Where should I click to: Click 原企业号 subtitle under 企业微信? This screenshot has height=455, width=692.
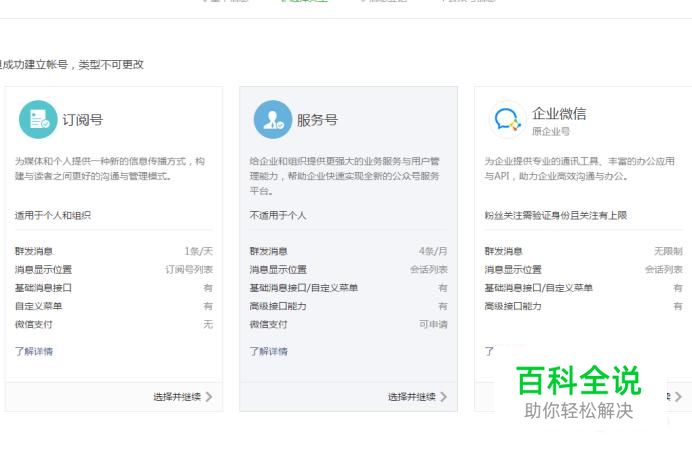(551, 131)
